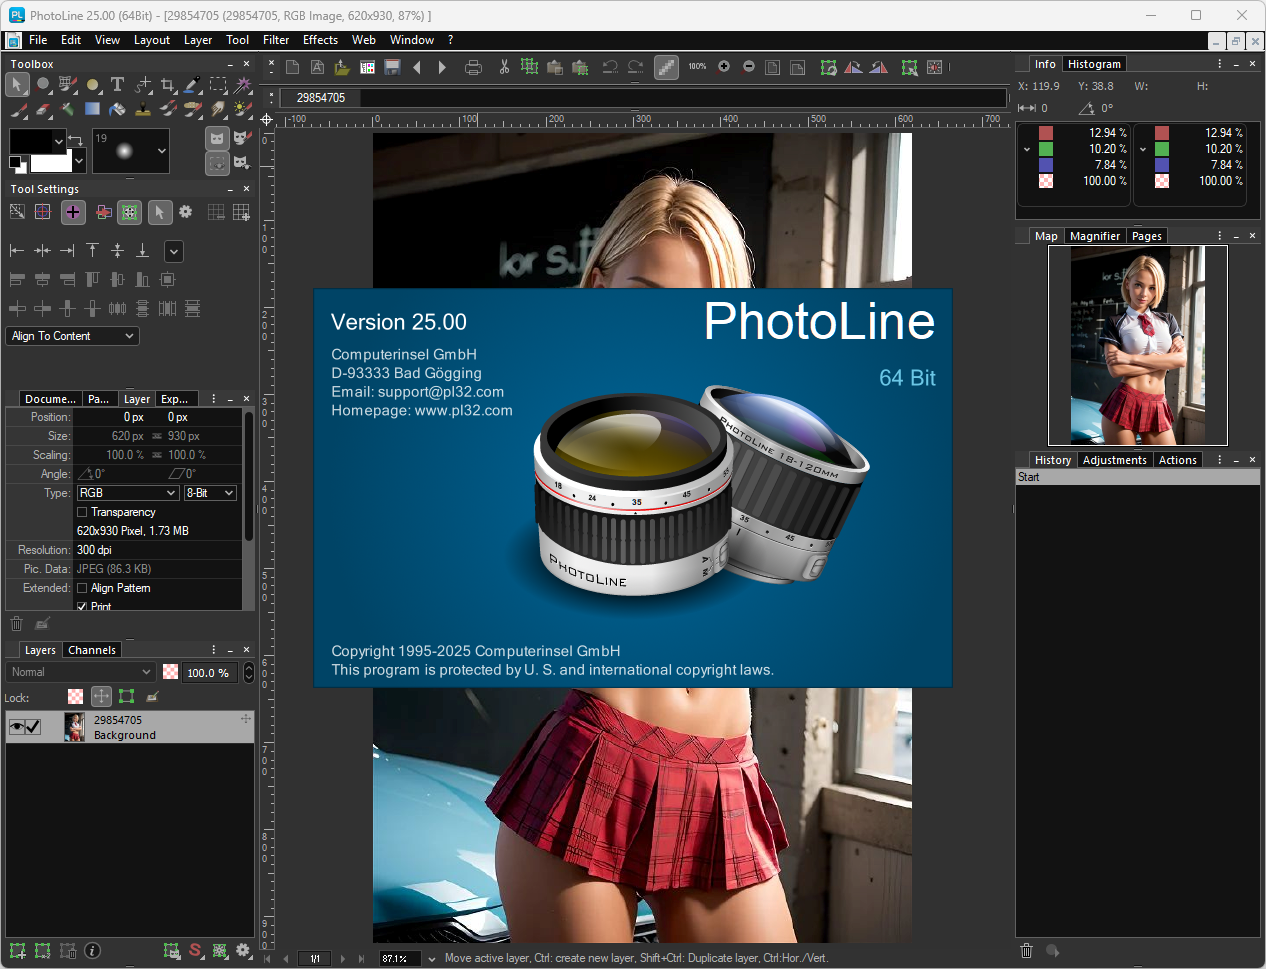Click the Save floppy disk icon

click(x=393, y=67)
